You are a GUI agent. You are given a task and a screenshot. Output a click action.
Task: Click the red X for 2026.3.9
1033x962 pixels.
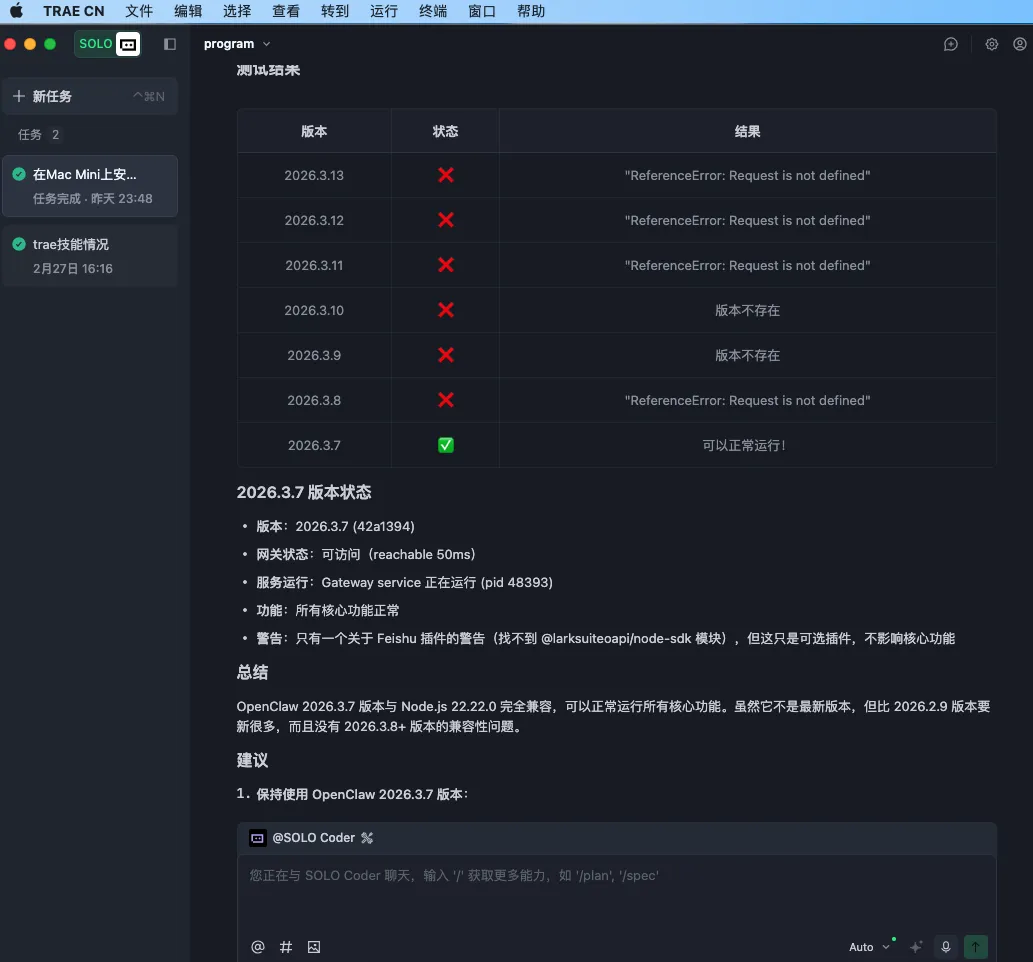[x=445, y=355]
